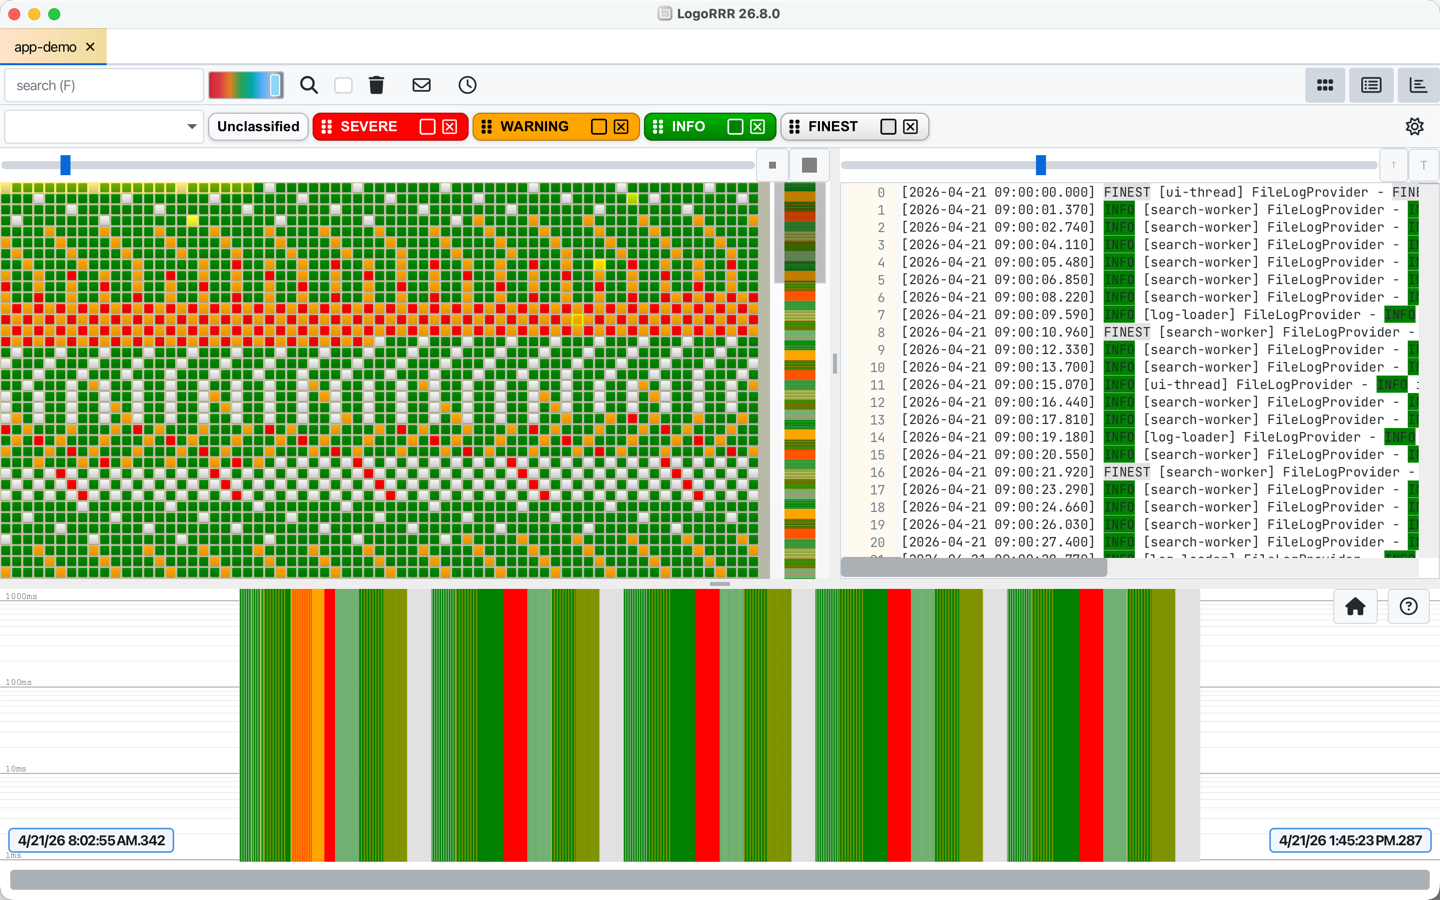Switch to text list view icon
Screen dimensions: 1440x900
(1371, 85)
